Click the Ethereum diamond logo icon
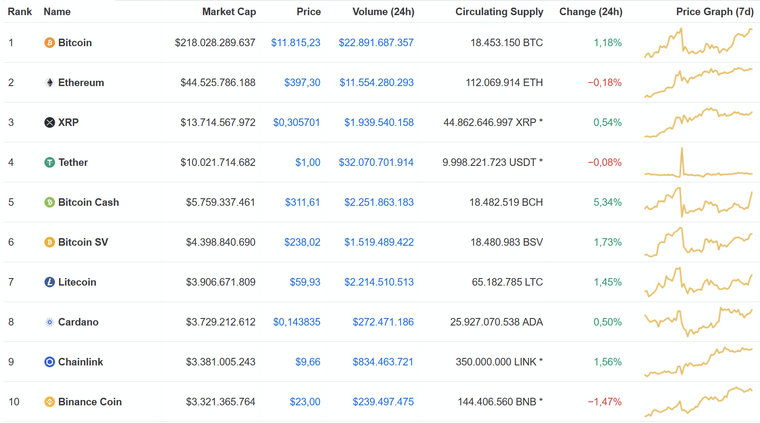Viewport: 760px width, 423px height. tap(49, 82)
